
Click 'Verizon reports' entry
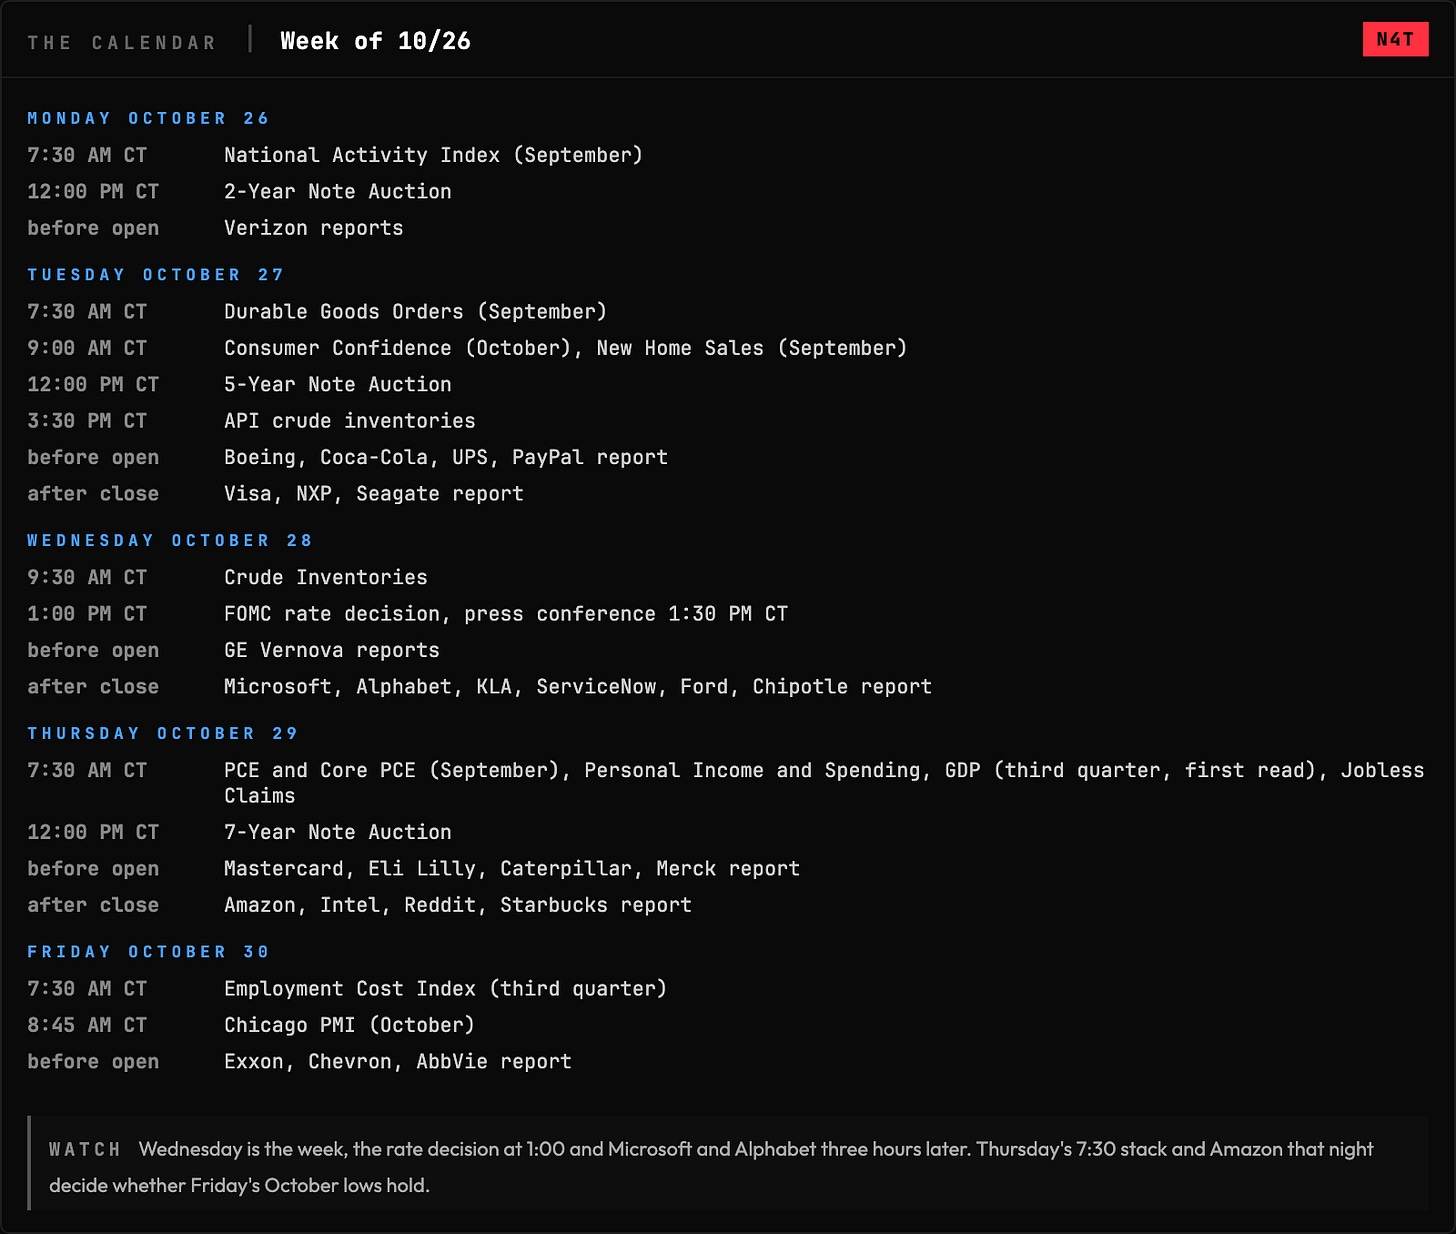(313, 228)
